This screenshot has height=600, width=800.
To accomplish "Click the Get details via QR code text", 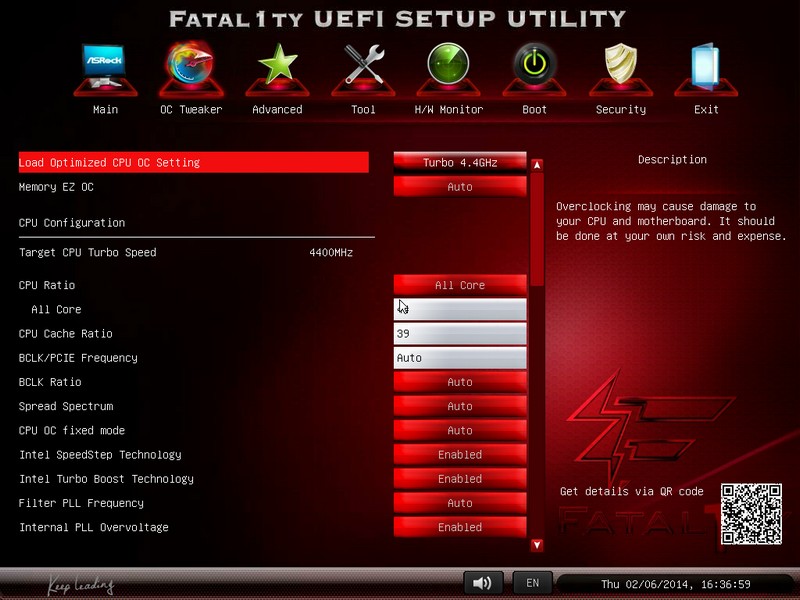I will pos(632,491).
